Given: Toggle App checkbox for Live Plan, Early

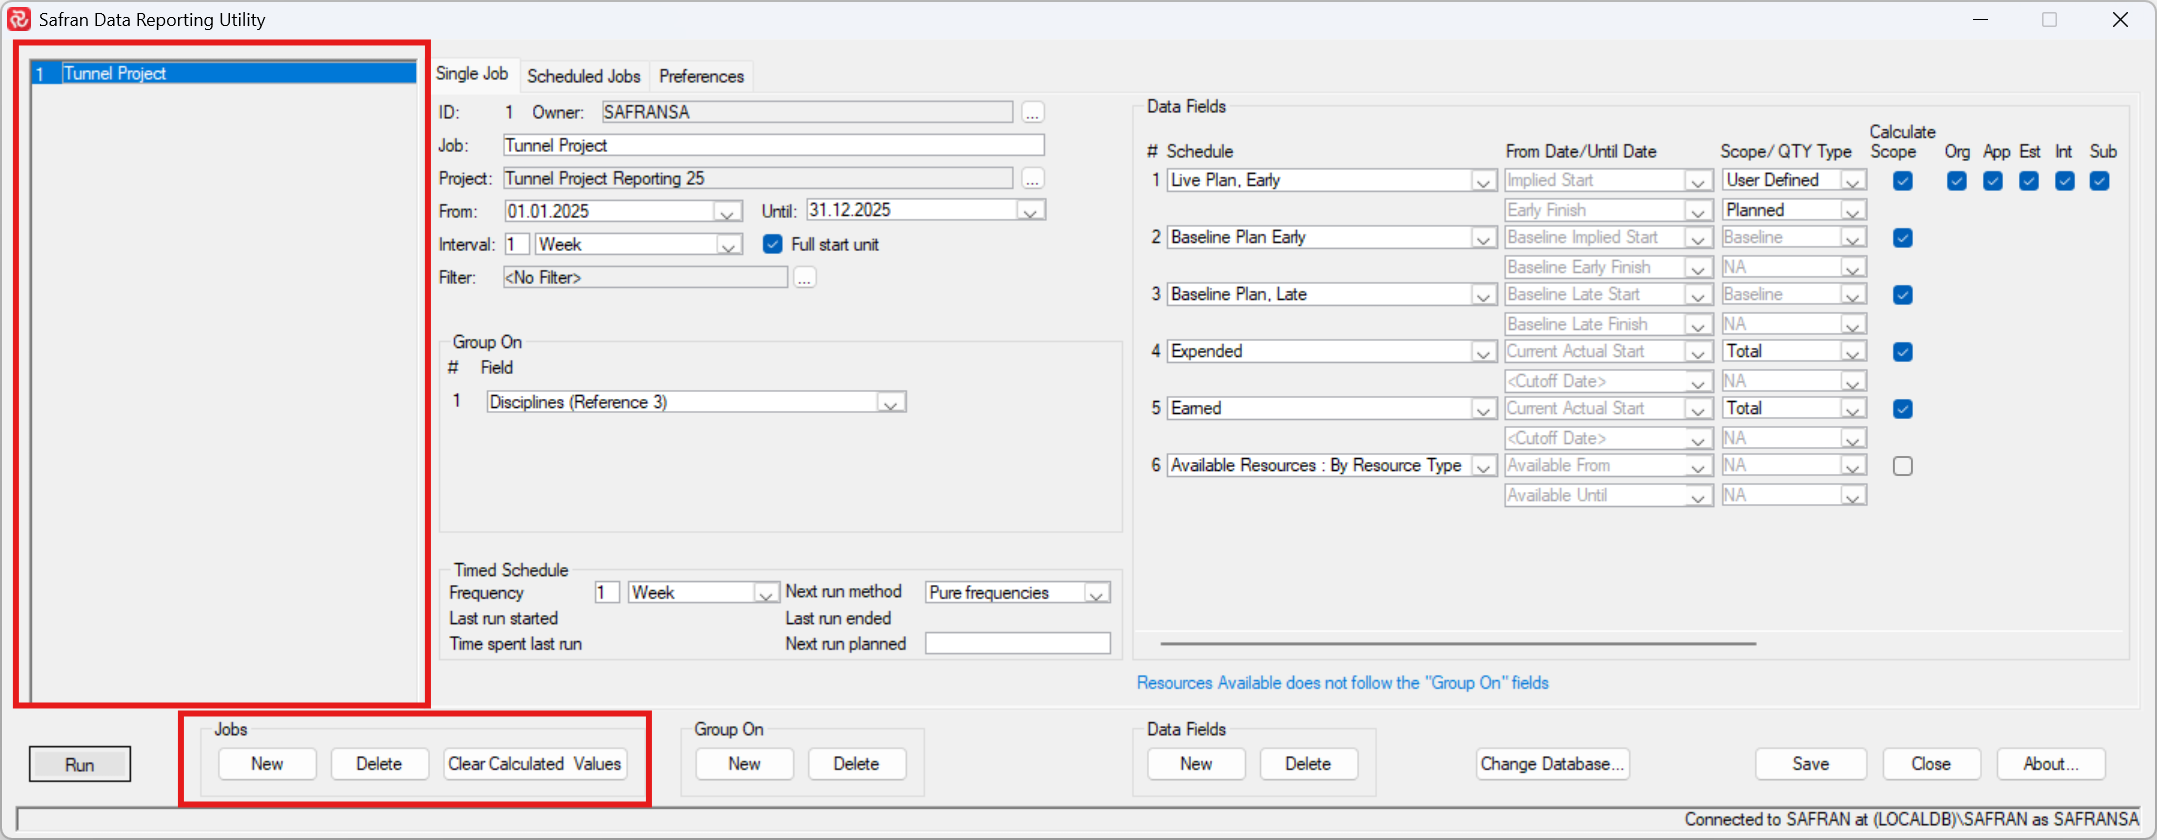Looking at the screenshot, I should 1993,181.
